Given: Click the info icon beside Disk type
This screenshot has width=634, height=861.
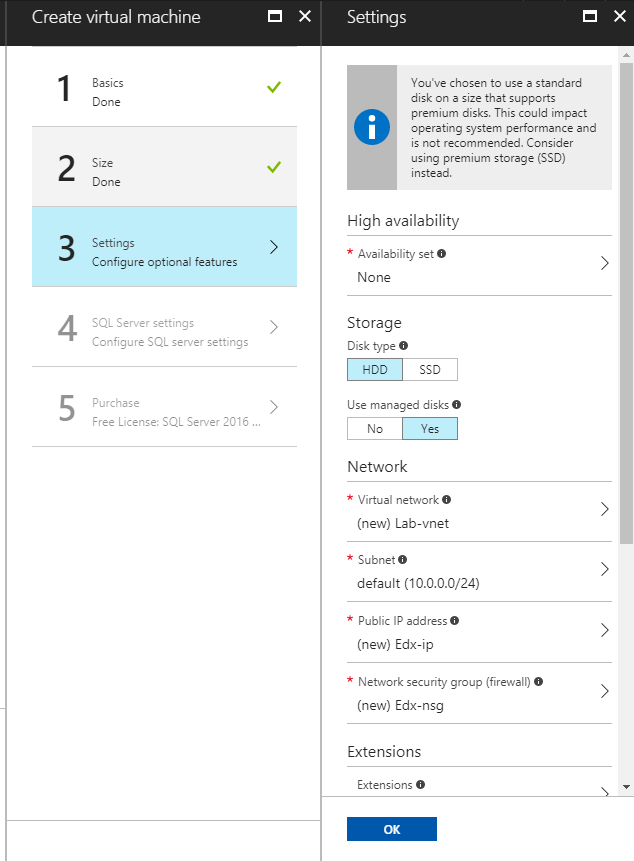Looking at the screenshot, I should coord(403,345).
